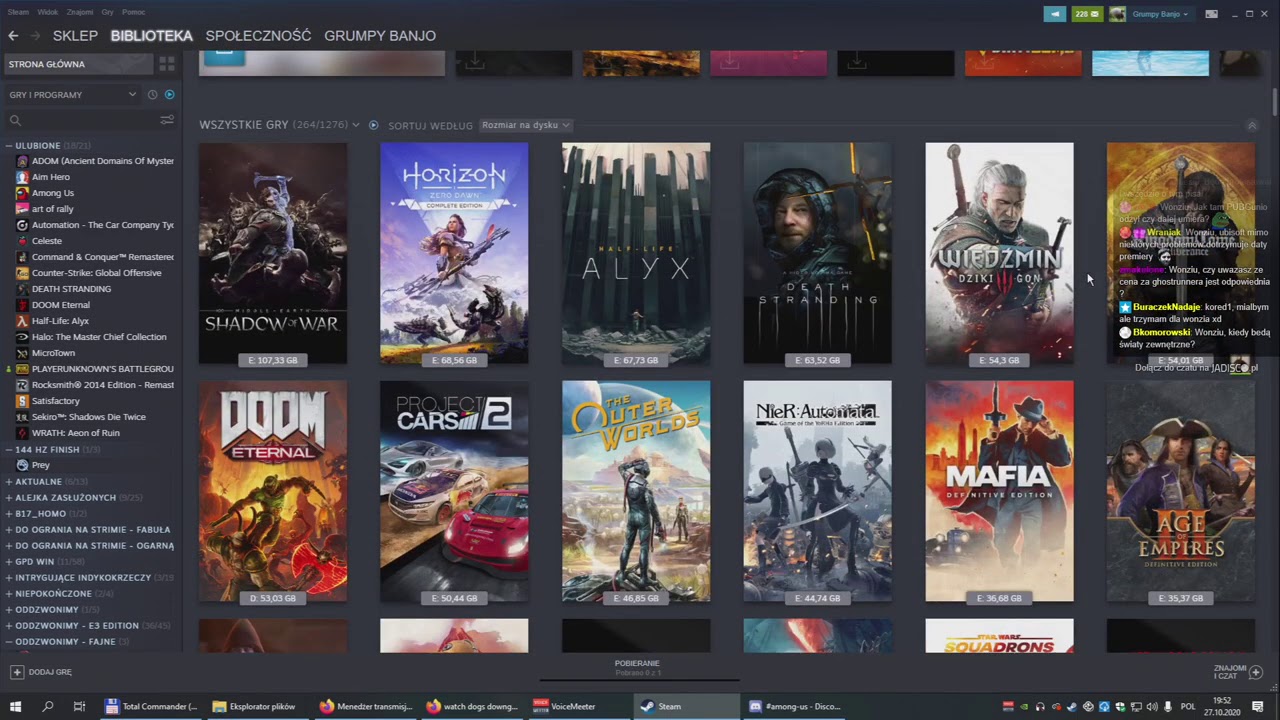Select Prey in the sidebar list

[x=40, y=465]
